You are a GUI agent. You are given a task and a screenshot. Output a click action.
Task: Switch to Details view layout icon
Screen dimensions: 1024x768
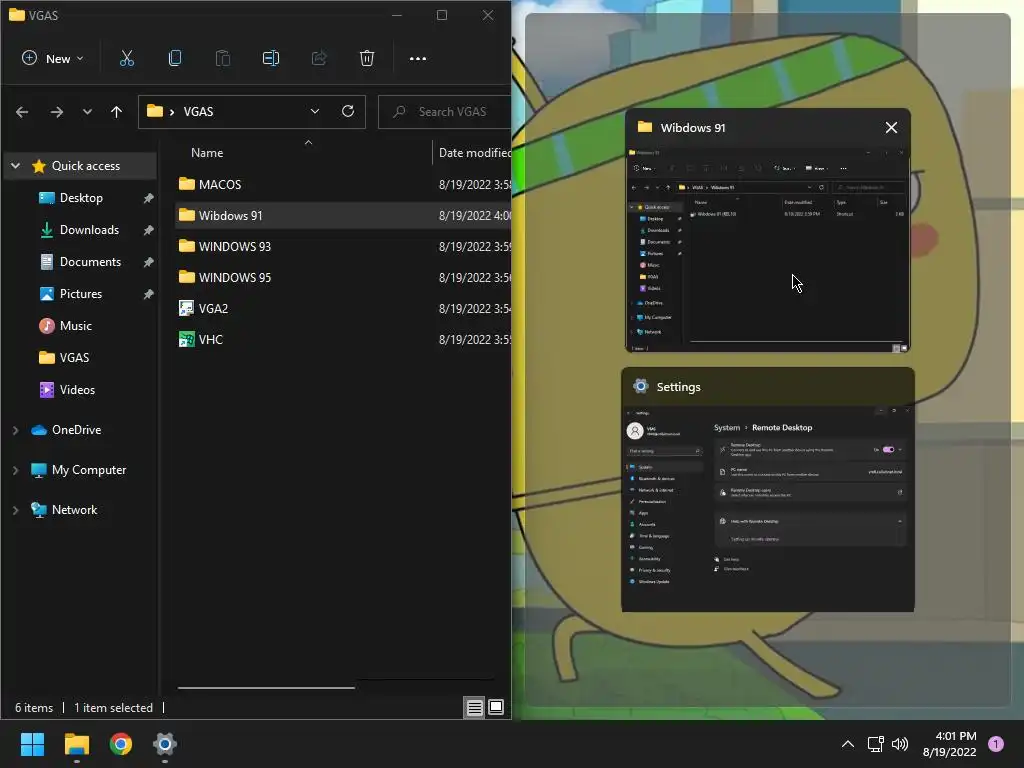475,707
